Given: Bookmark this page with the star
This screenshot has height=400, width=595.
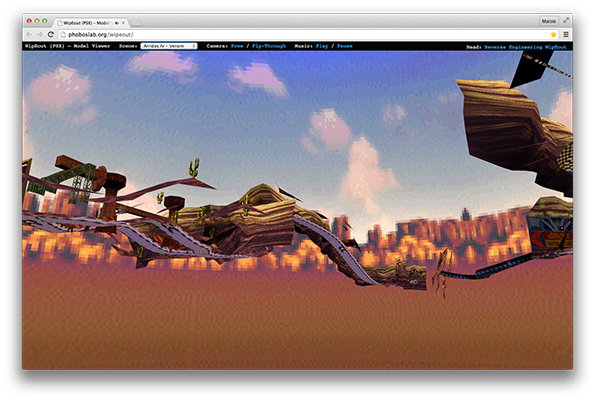Looking at the screenshot, I should coord(554,35).
